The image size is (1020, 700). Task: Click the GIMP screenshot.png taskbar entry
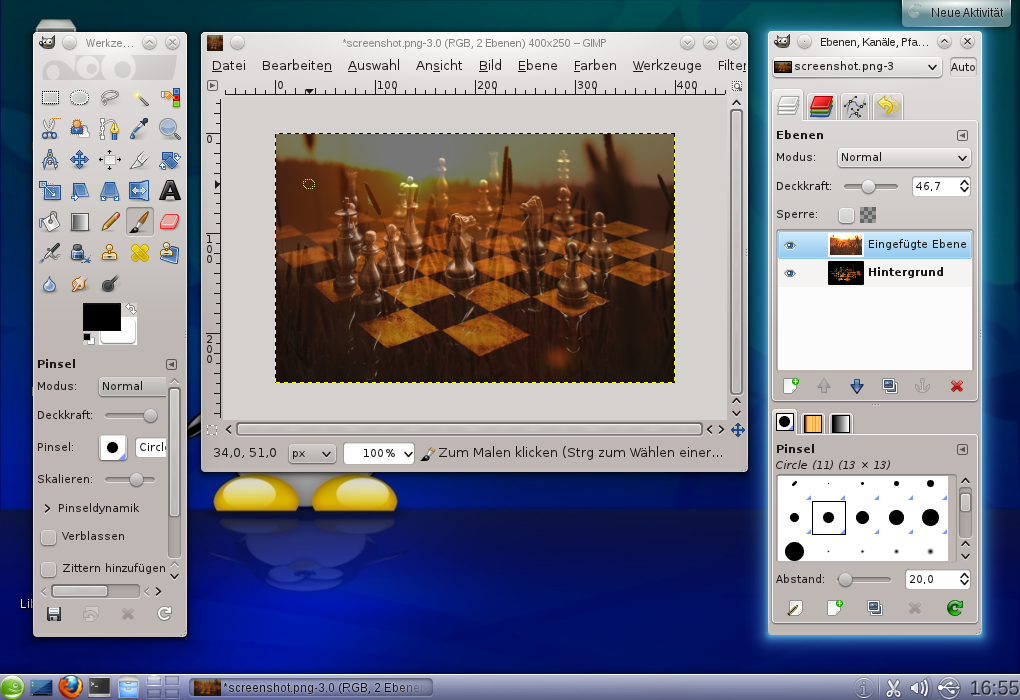click(x=311, y=688)
